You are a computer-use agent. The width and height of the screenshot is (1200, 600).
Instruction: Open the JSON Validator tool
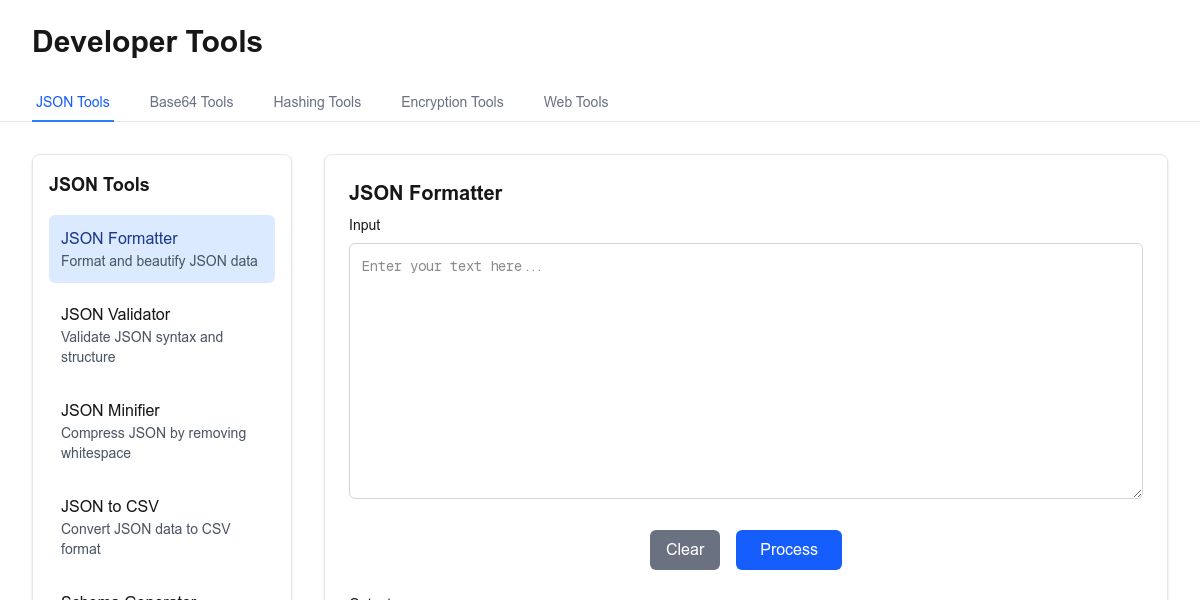coord(162,335)
